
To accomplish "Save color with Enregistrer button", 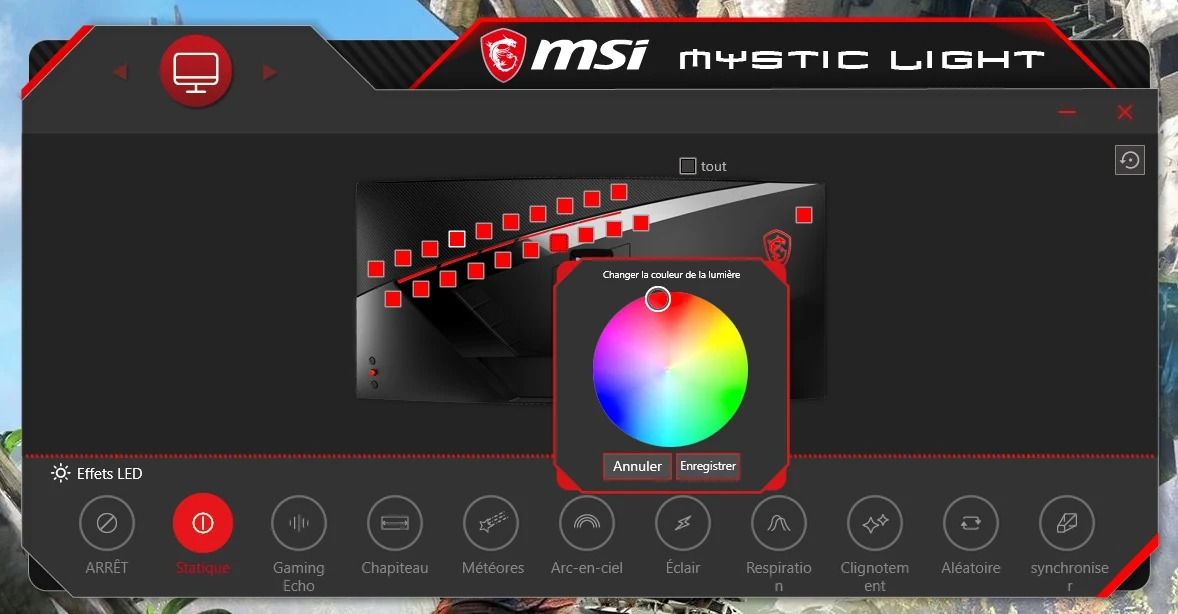I will click(x=708, y=466).
